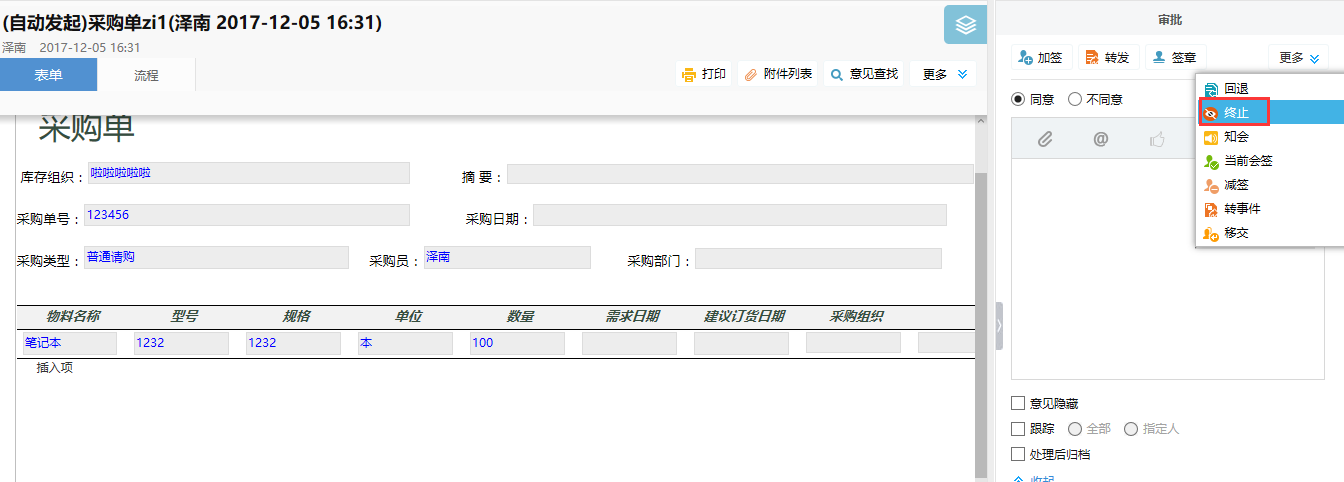Select the 同意 radio button

click(x=1018, y=99)
